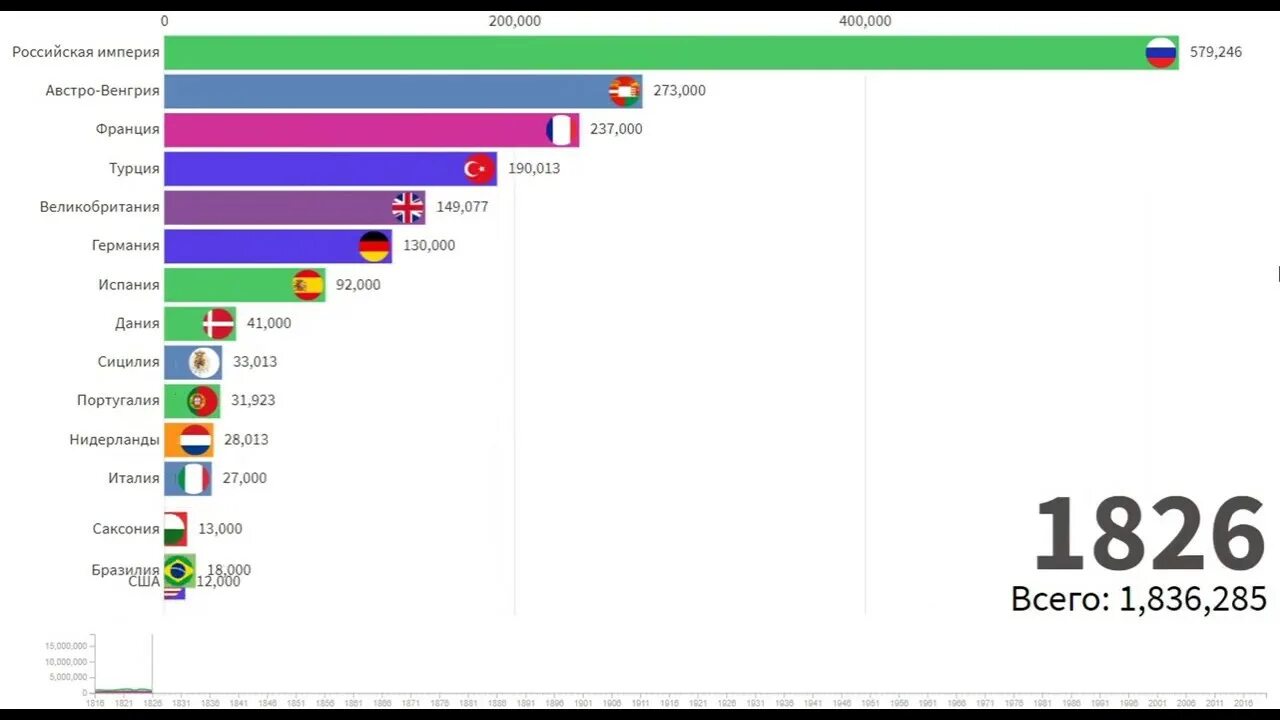1280x720 pixels.
Task: Select the Бразилия label
Action: (x=126, y=569)
